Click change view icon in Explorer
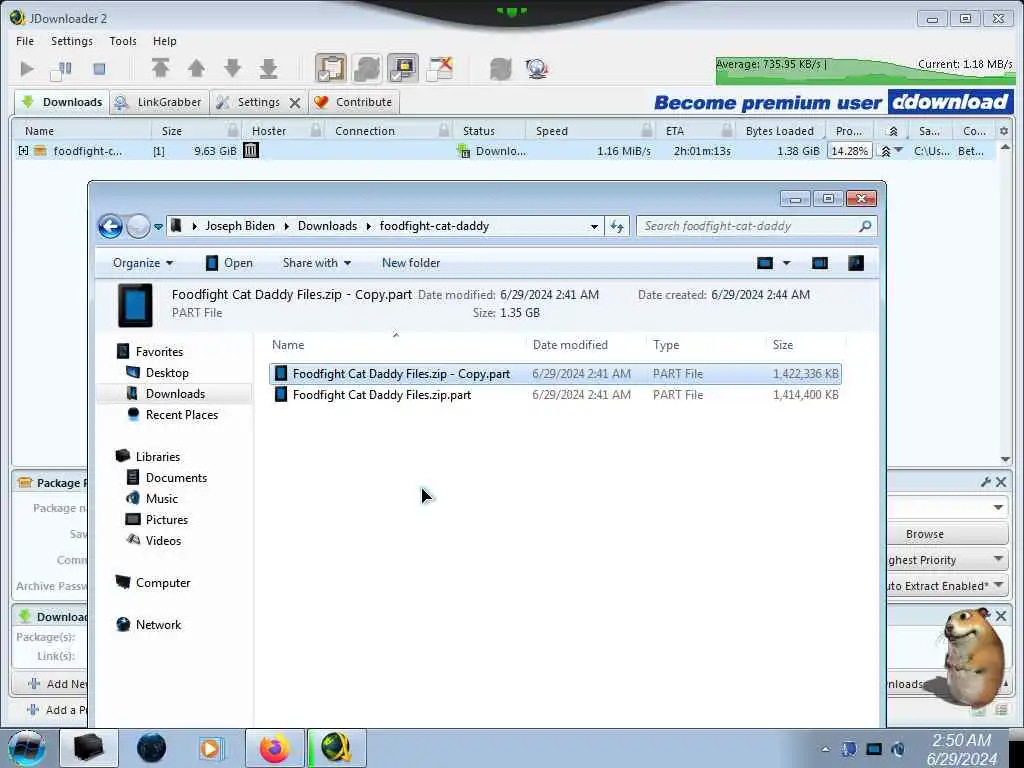This screenshot has width=1024, height=768. [x=765, y=263]
